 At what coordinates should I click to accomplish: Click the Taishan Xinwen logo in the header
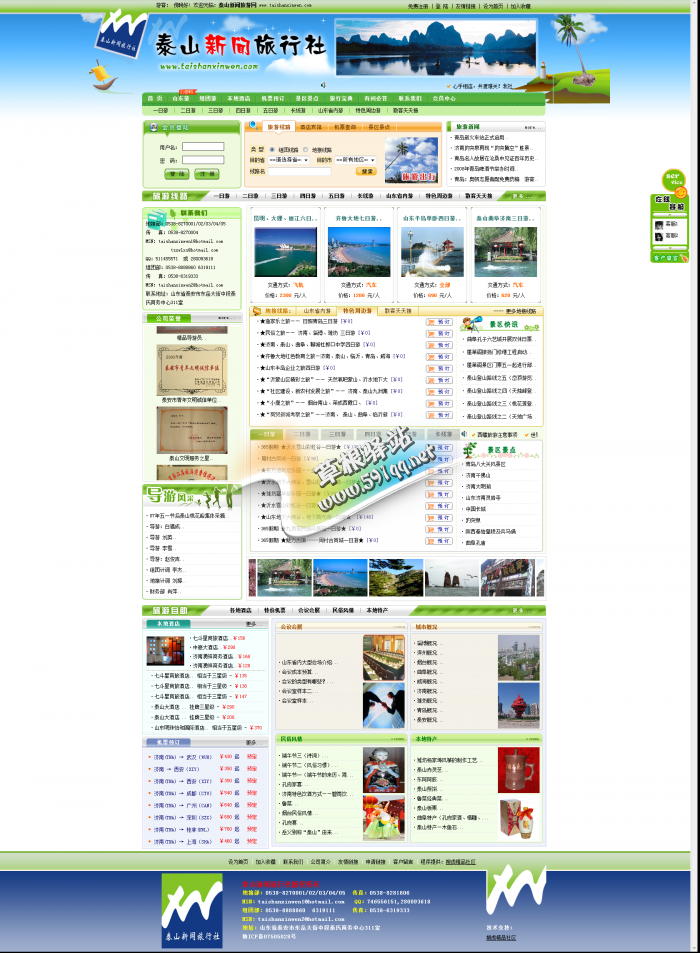122,35
